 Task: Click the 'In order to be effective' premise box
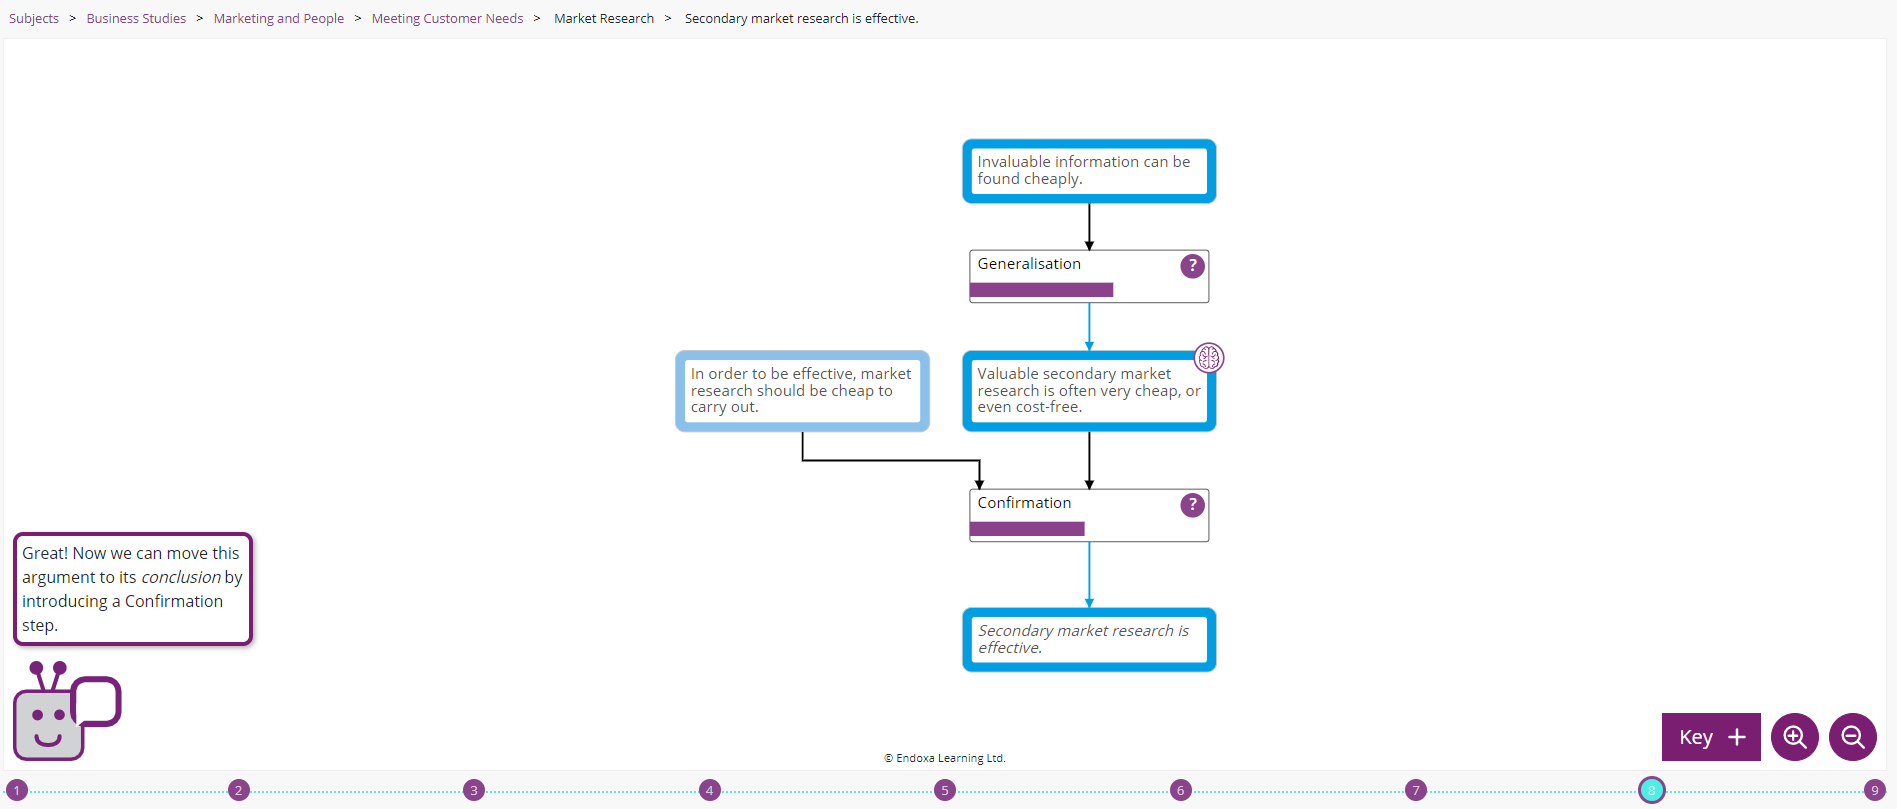coord(802,391)
